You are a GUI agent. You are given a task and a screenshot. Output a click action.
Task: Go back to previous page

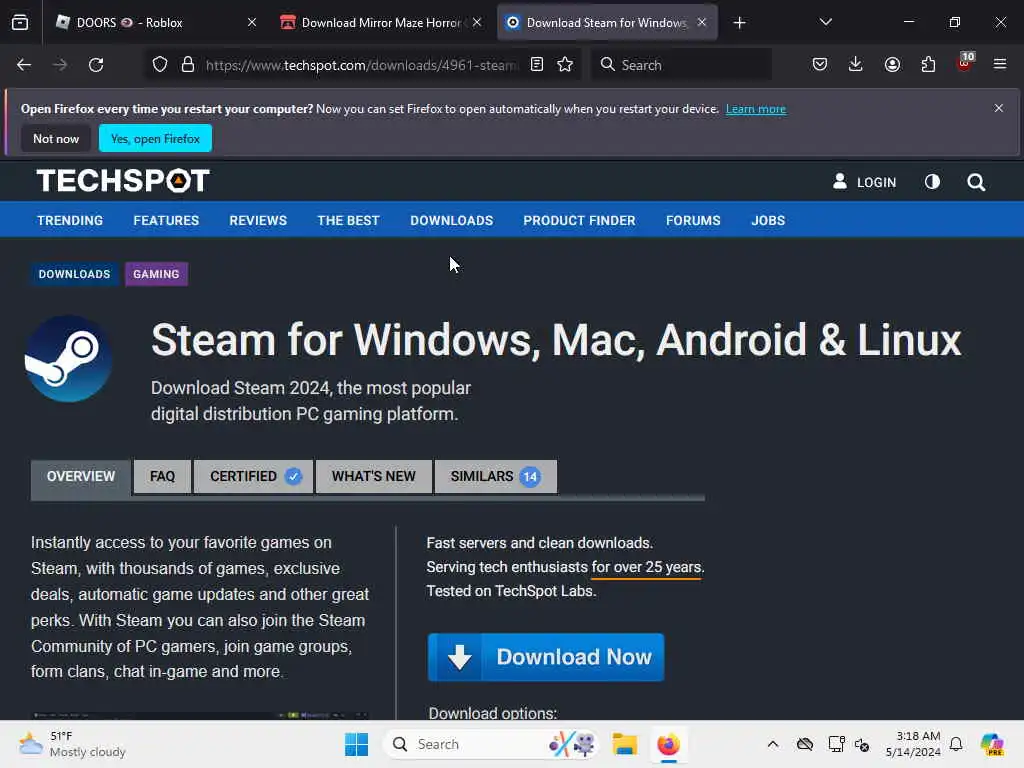click(x=24, y=65)
